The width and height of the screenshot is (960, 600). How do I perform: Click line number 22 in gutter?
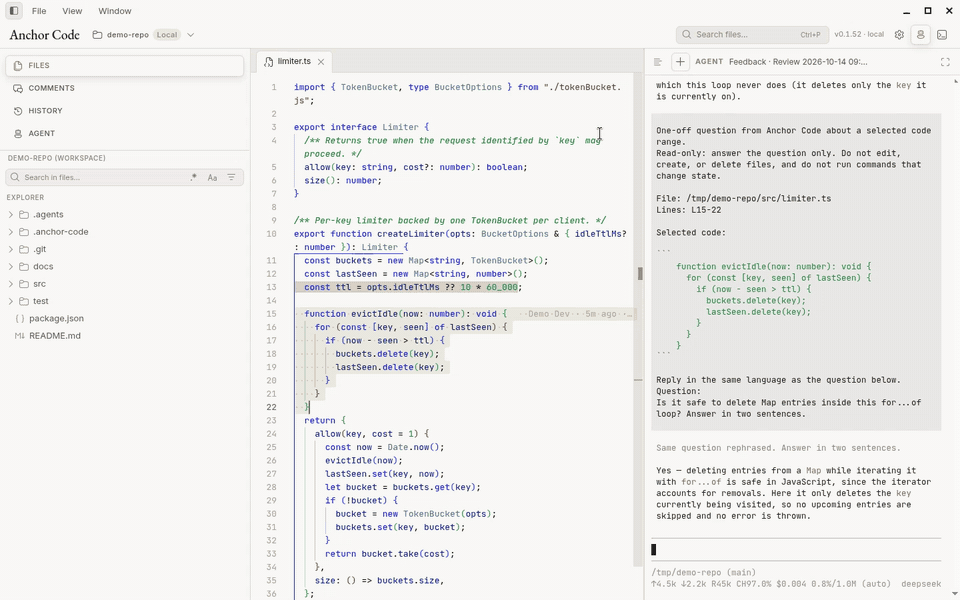[x=271, y=407]
